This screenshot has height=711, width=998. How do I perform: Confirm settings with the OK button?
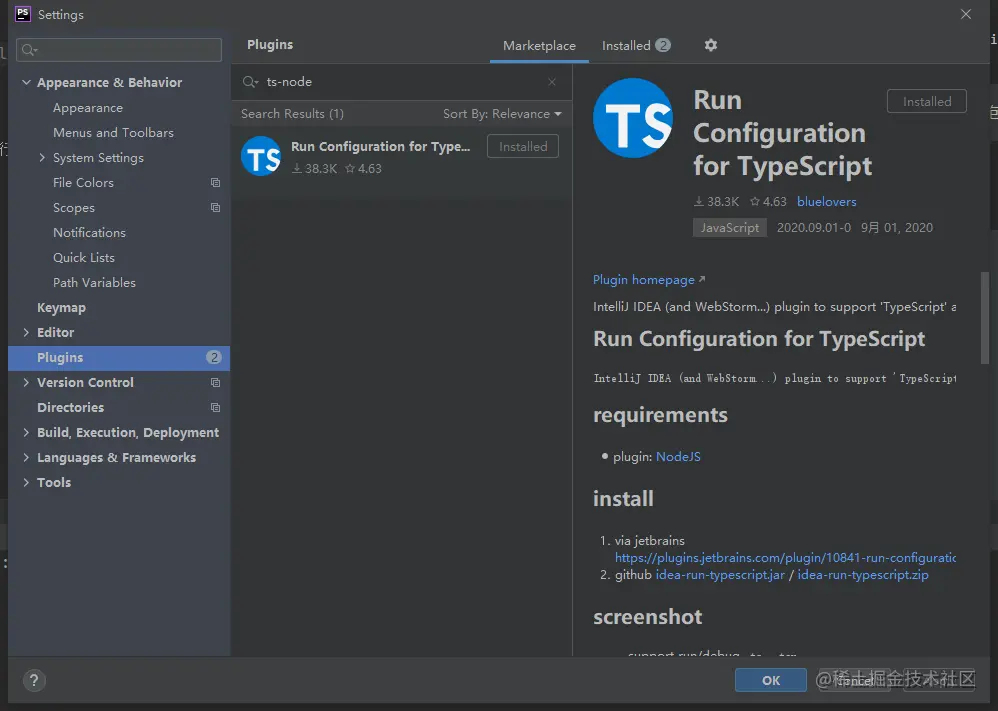point(771,680)
